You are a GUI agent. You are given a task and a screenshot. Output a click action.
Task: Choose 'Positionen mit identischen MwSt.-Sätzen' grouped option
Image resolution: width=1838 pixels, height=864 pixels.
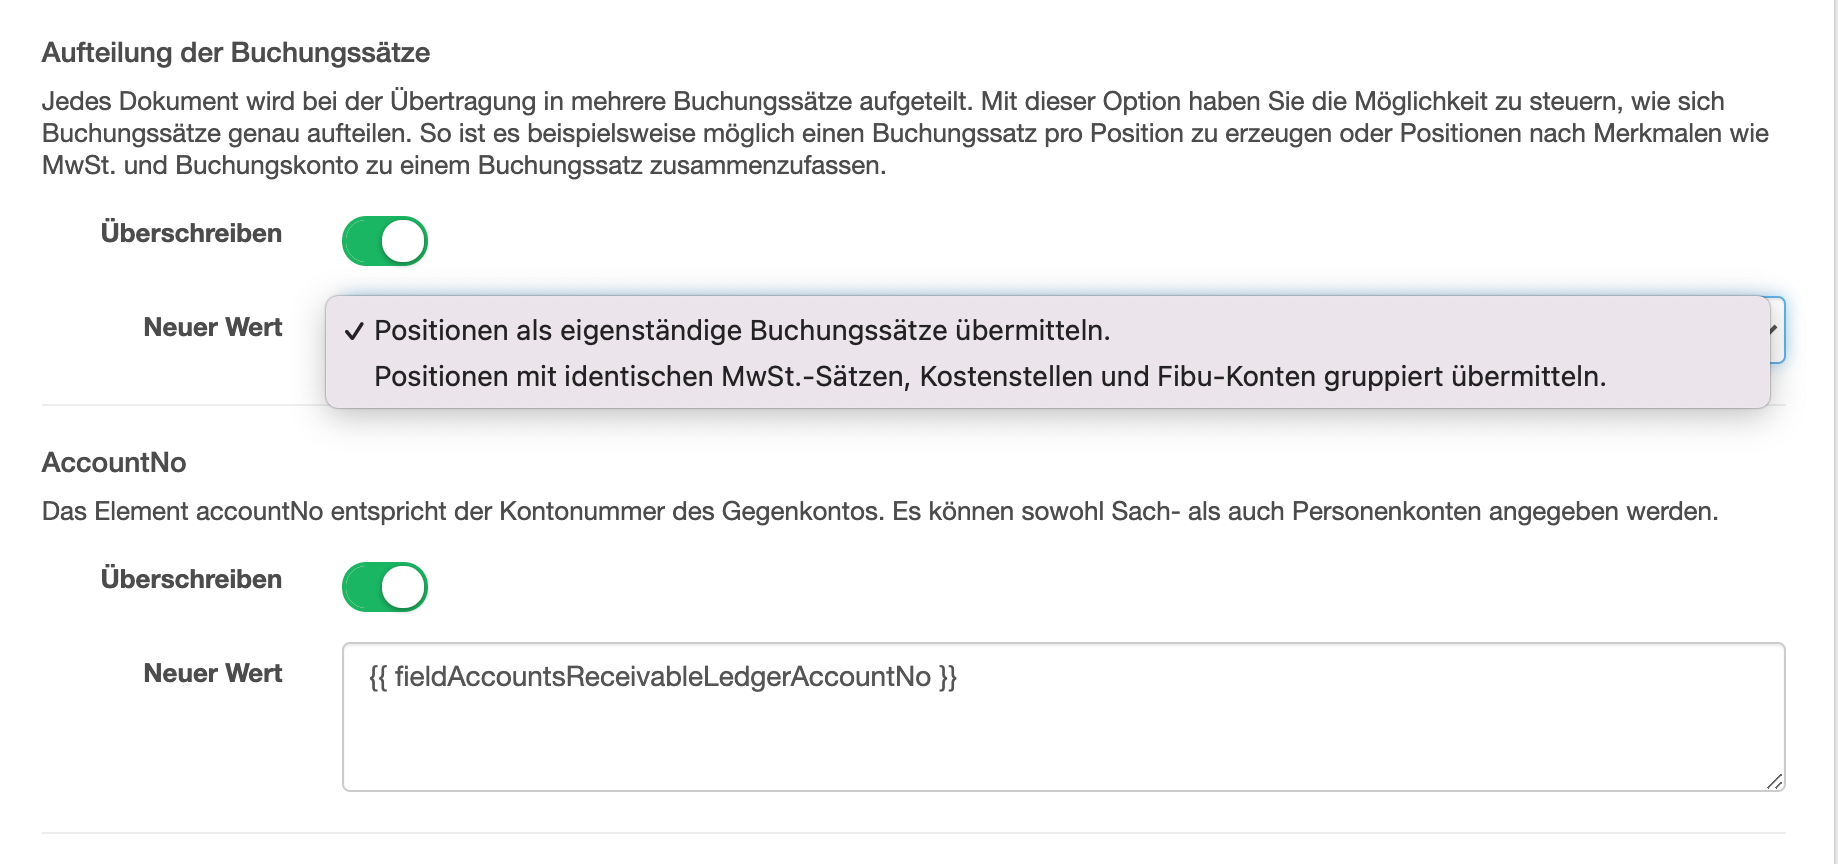click(x=990, y=377)
